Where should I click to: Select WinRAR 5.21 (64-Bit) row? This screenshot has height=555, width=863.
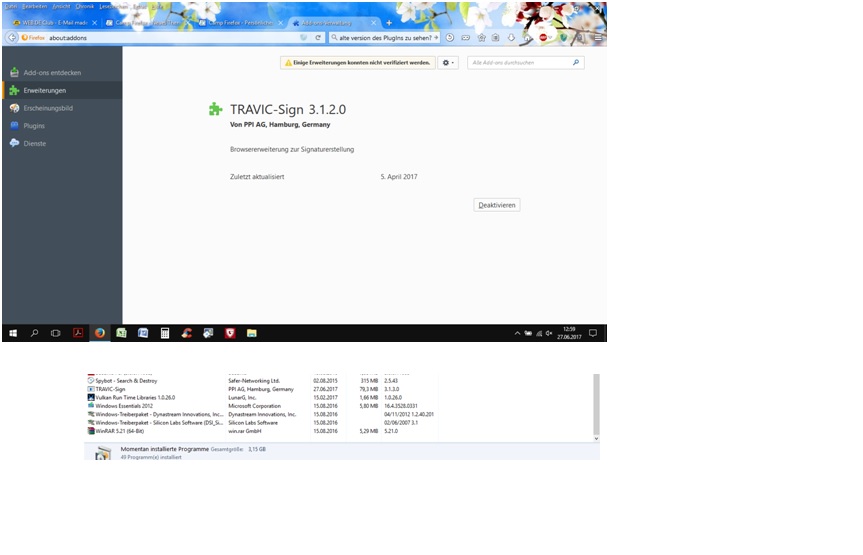(261, 431)
